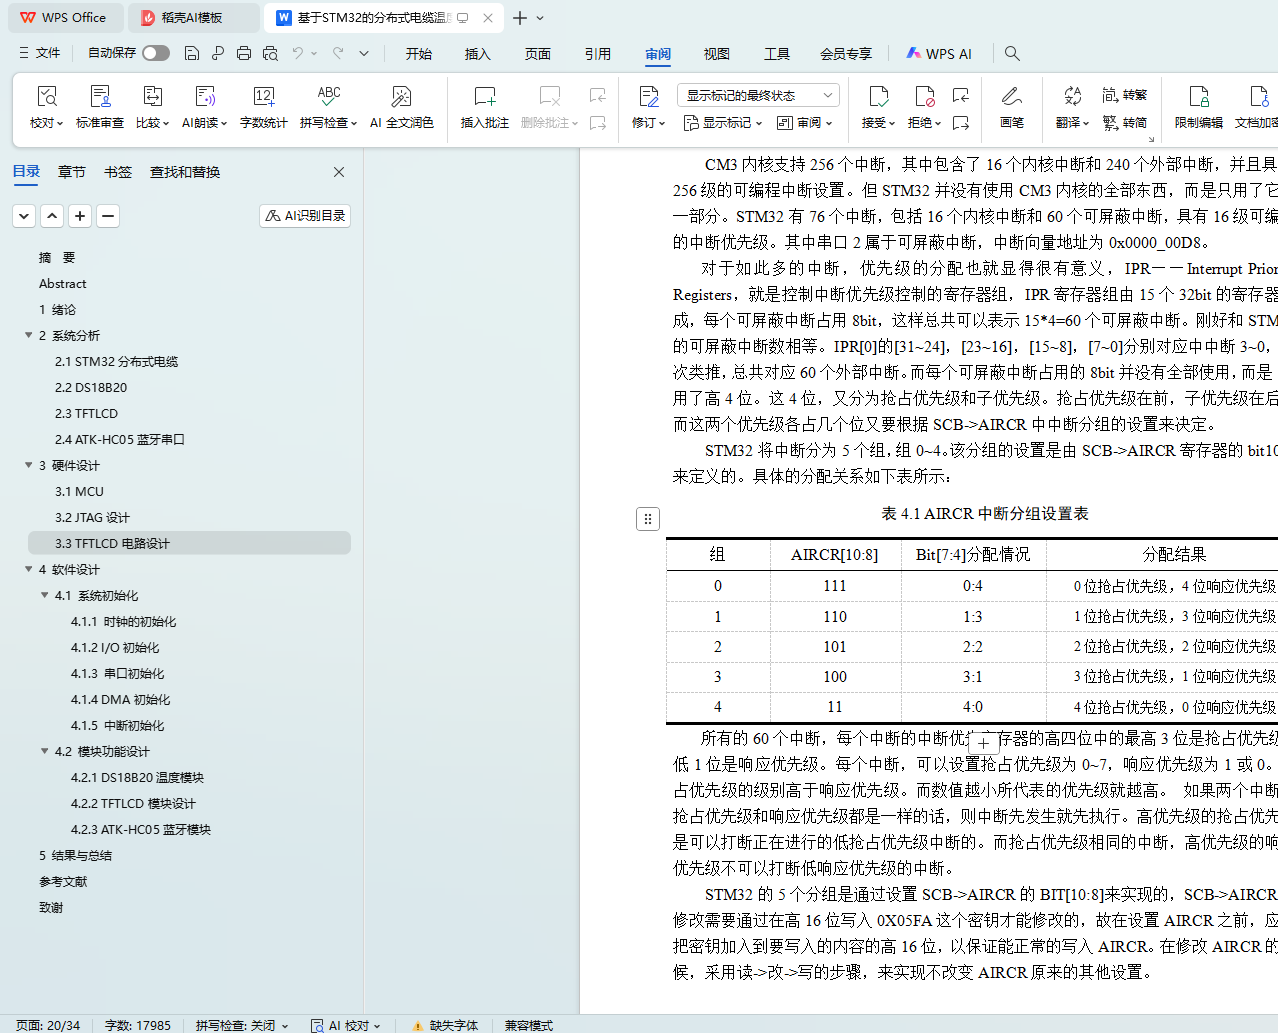The width and height of the screenshot is (1278, 1033).
Task: Open the 显示标记的最终状态 dropdown
Action: (758, 95)
